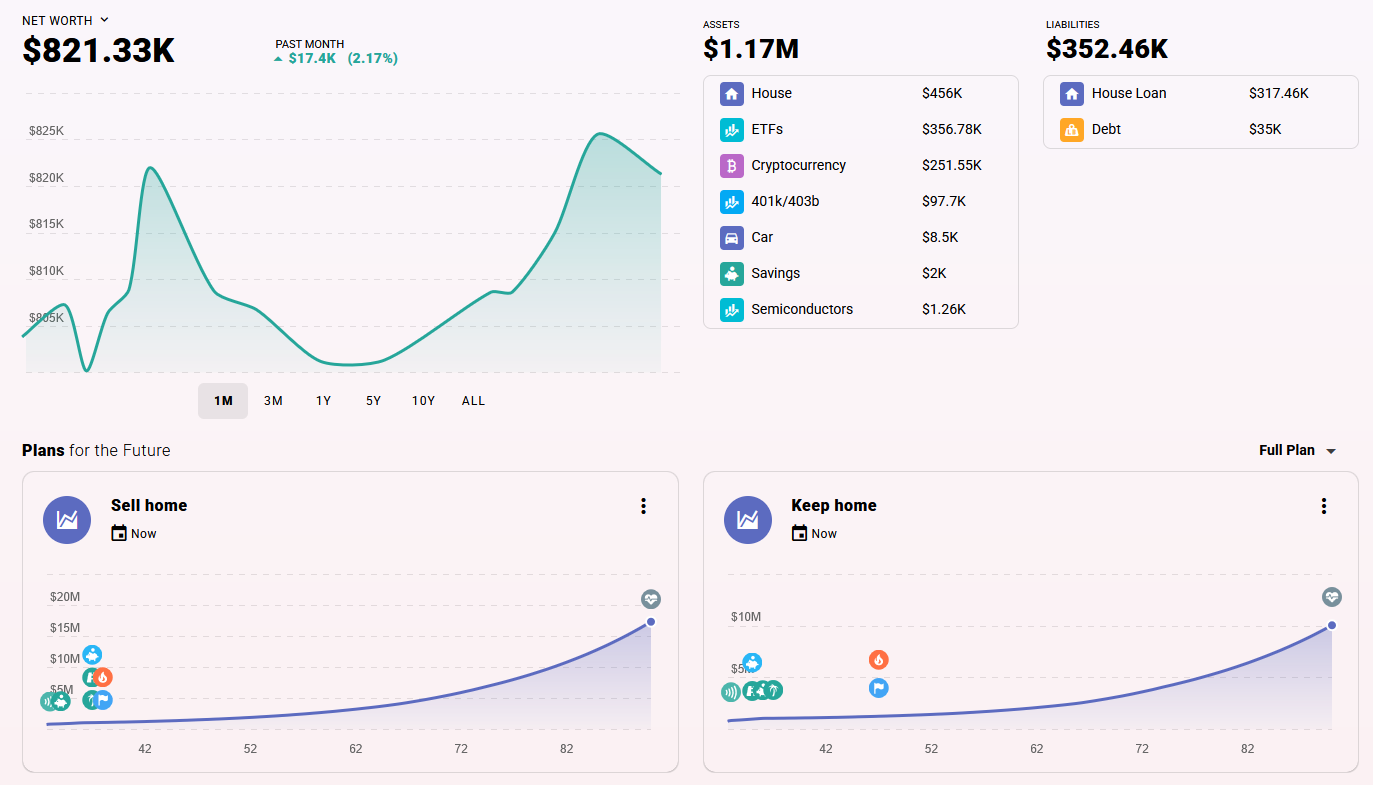This screenshot has height=785, width=1373.
Task: Select the ALL time range
Action: (x=473, y=401)
